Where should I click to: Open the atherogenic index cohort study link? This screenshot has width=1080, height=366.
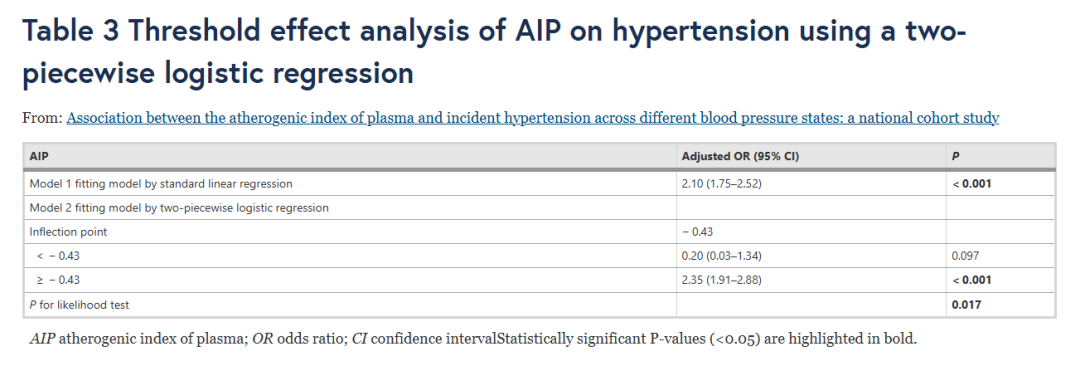coord(532,119)
